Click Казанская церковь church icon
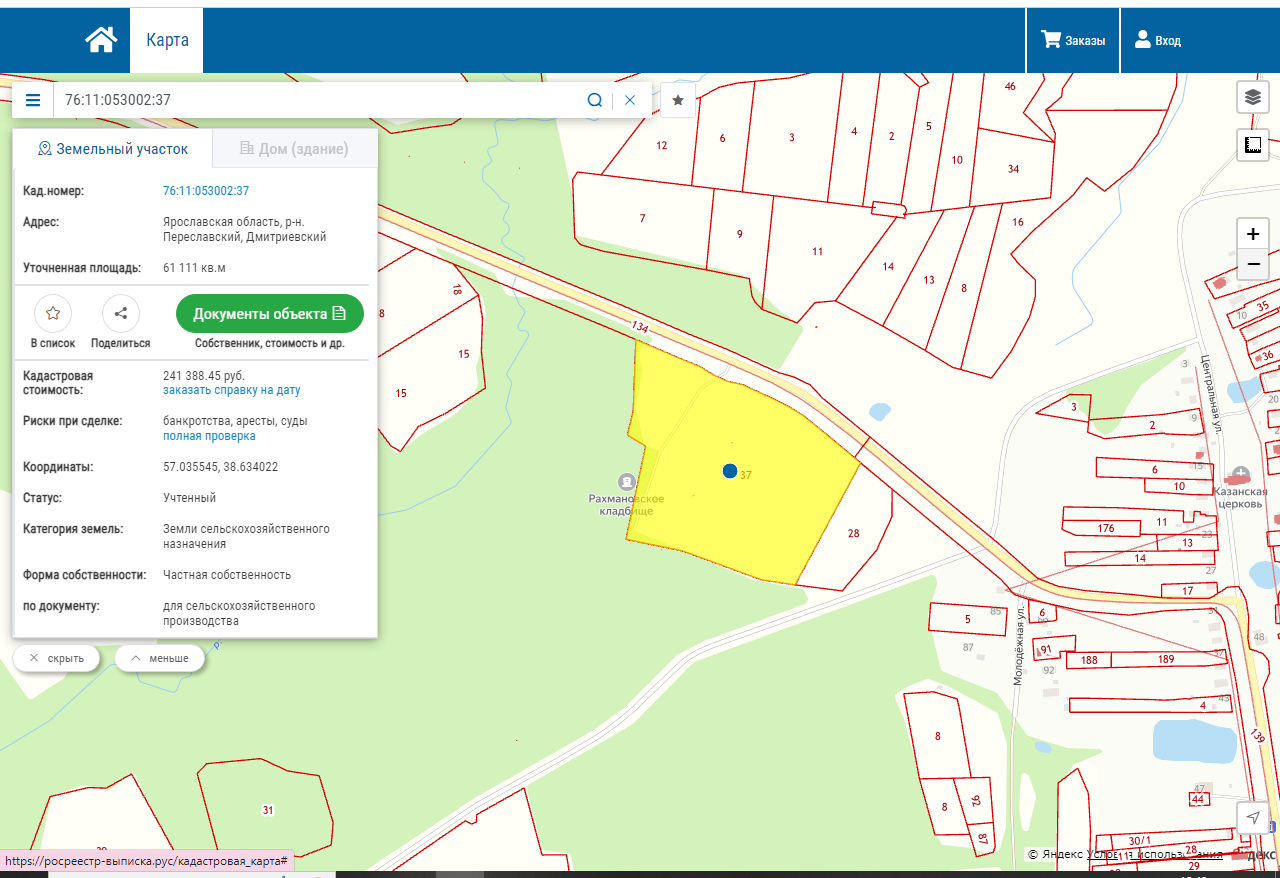The height and width of the screenshot is (878, 1280). pos(1241,473)
